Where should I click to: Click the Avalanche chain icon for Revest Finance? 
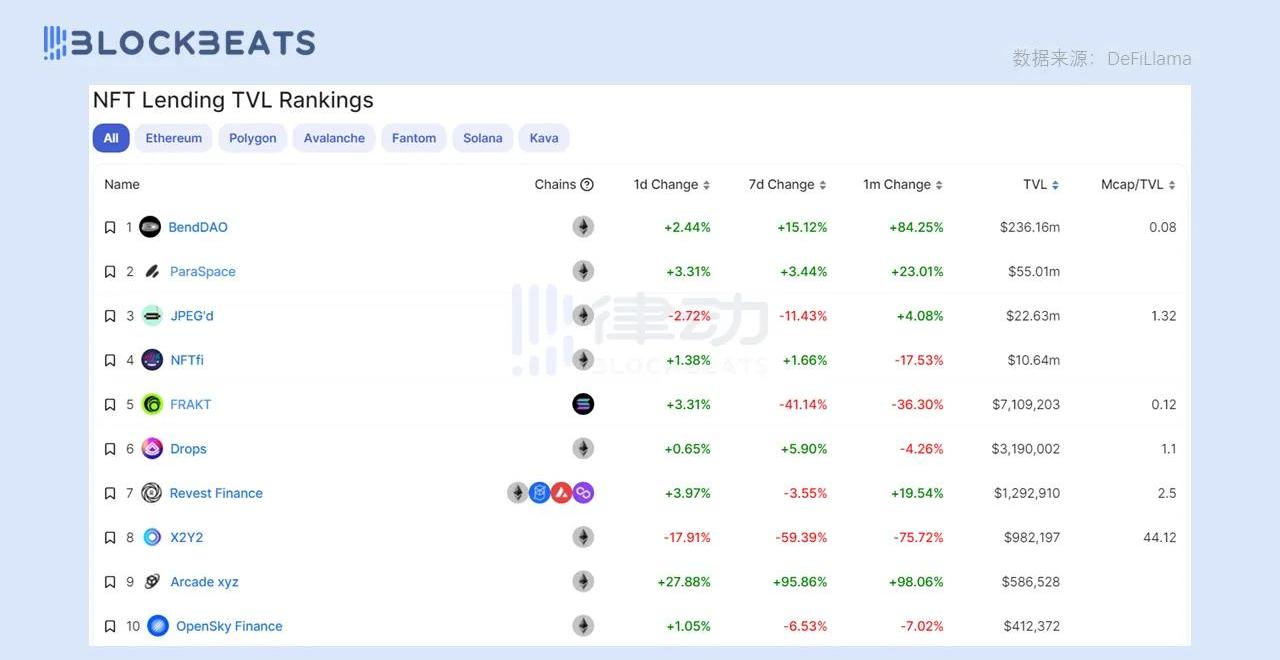click(561, 493)
